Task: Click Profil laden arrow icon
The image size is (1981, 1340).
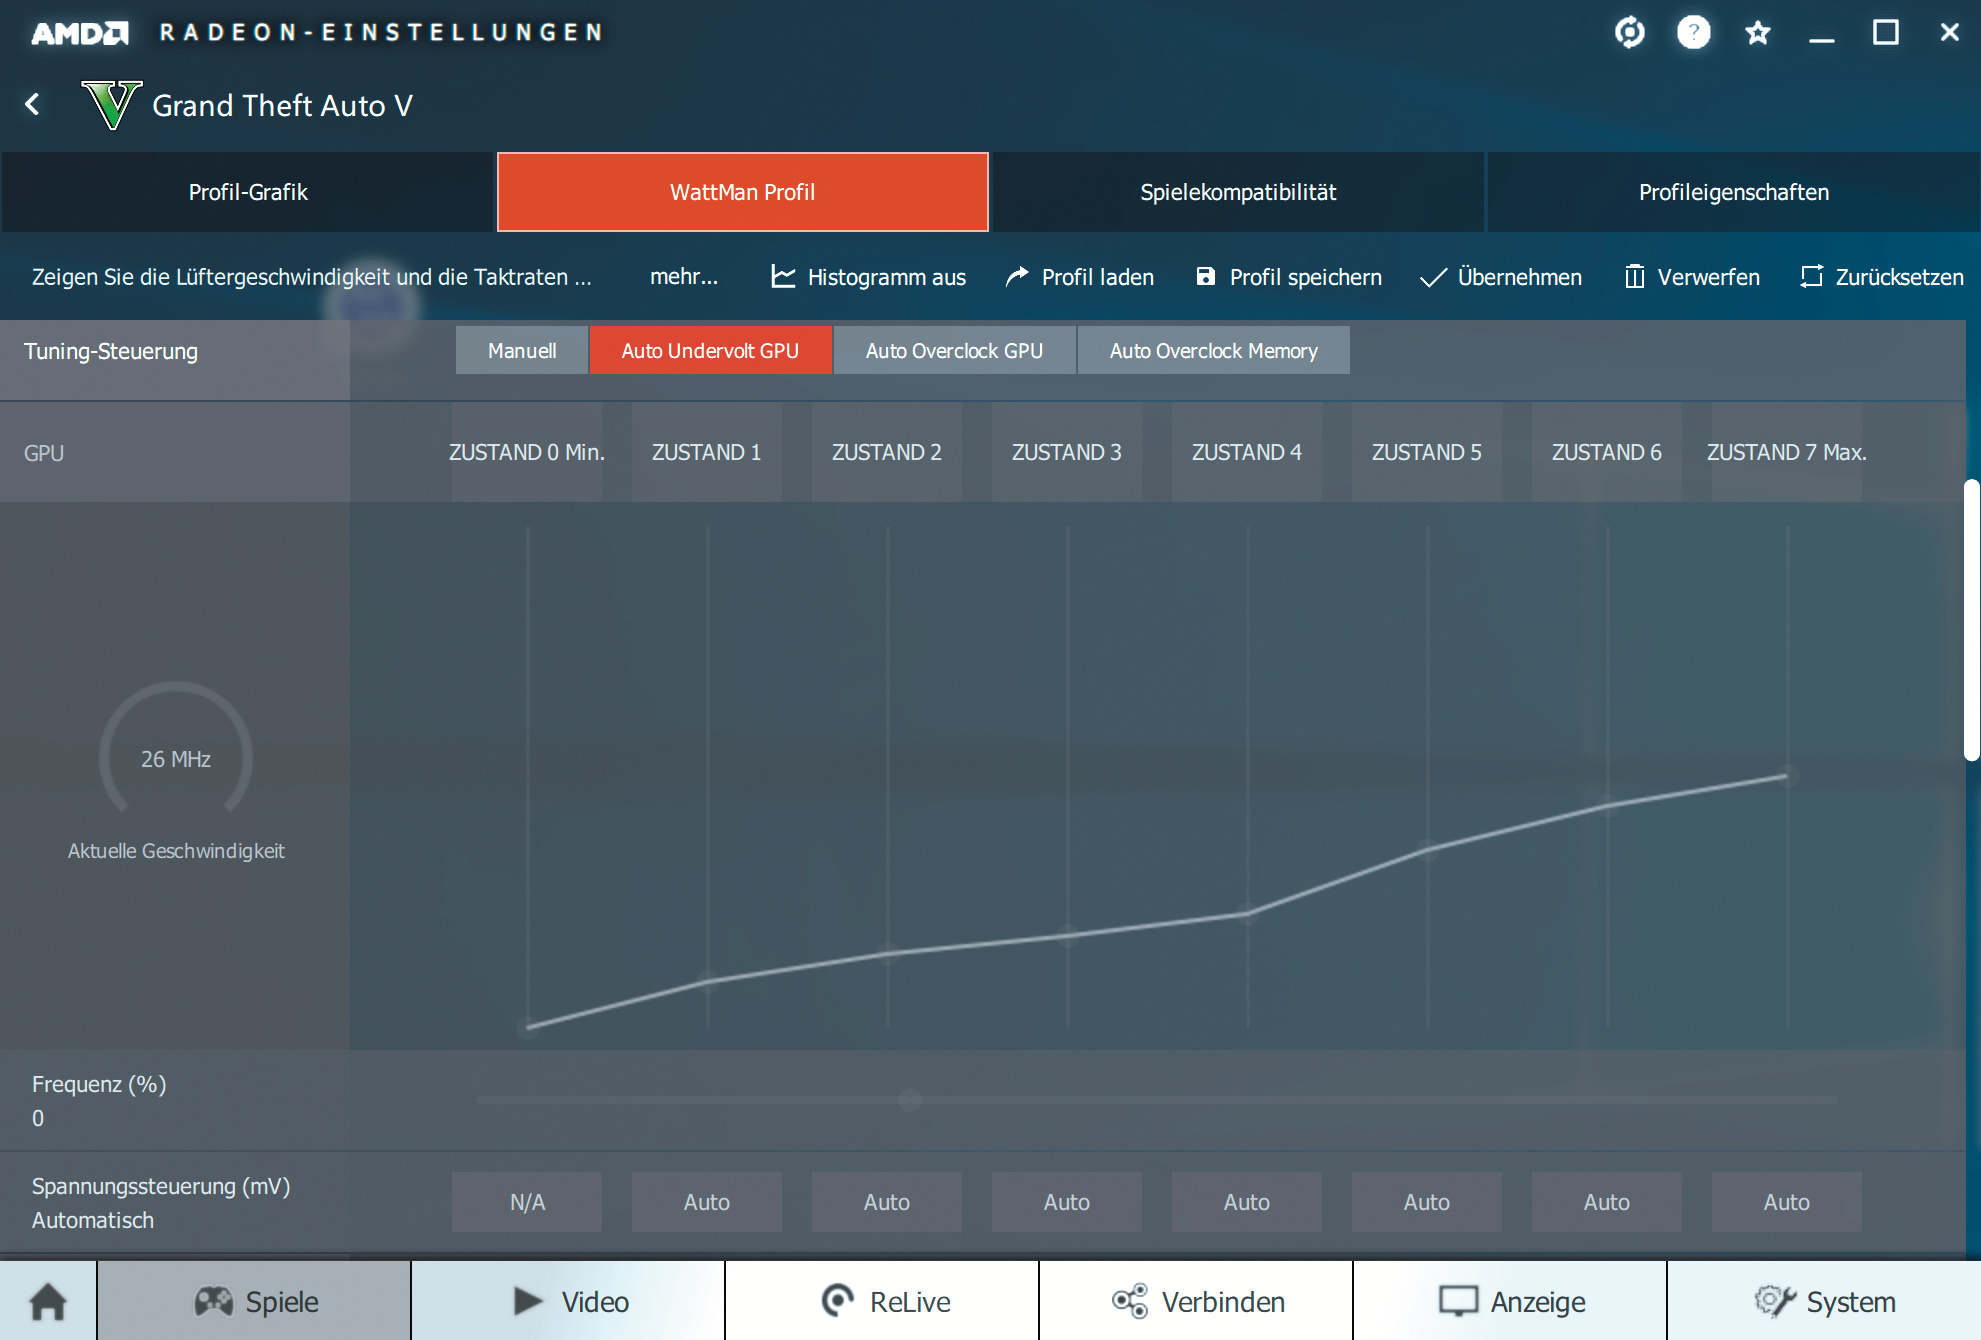Action: click(x=1017, y=277)
